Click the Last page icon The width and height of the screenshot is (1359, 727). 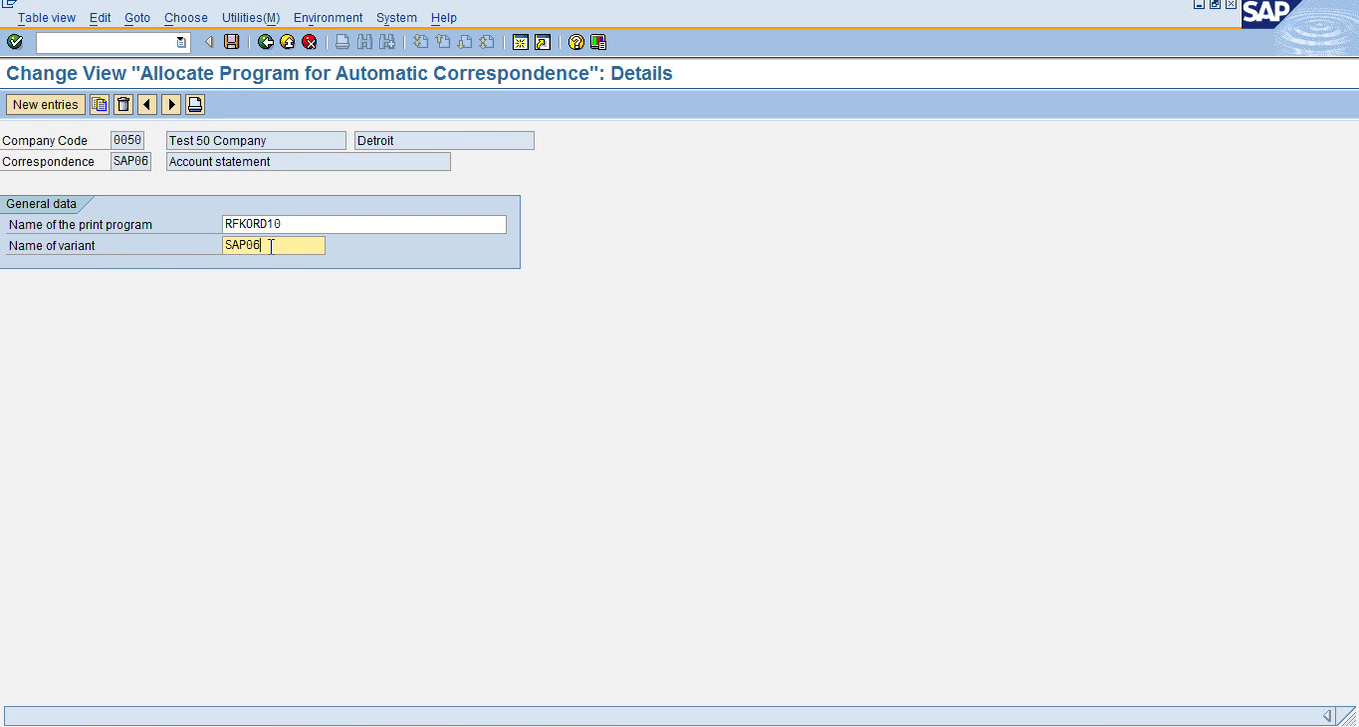(487, 42)
